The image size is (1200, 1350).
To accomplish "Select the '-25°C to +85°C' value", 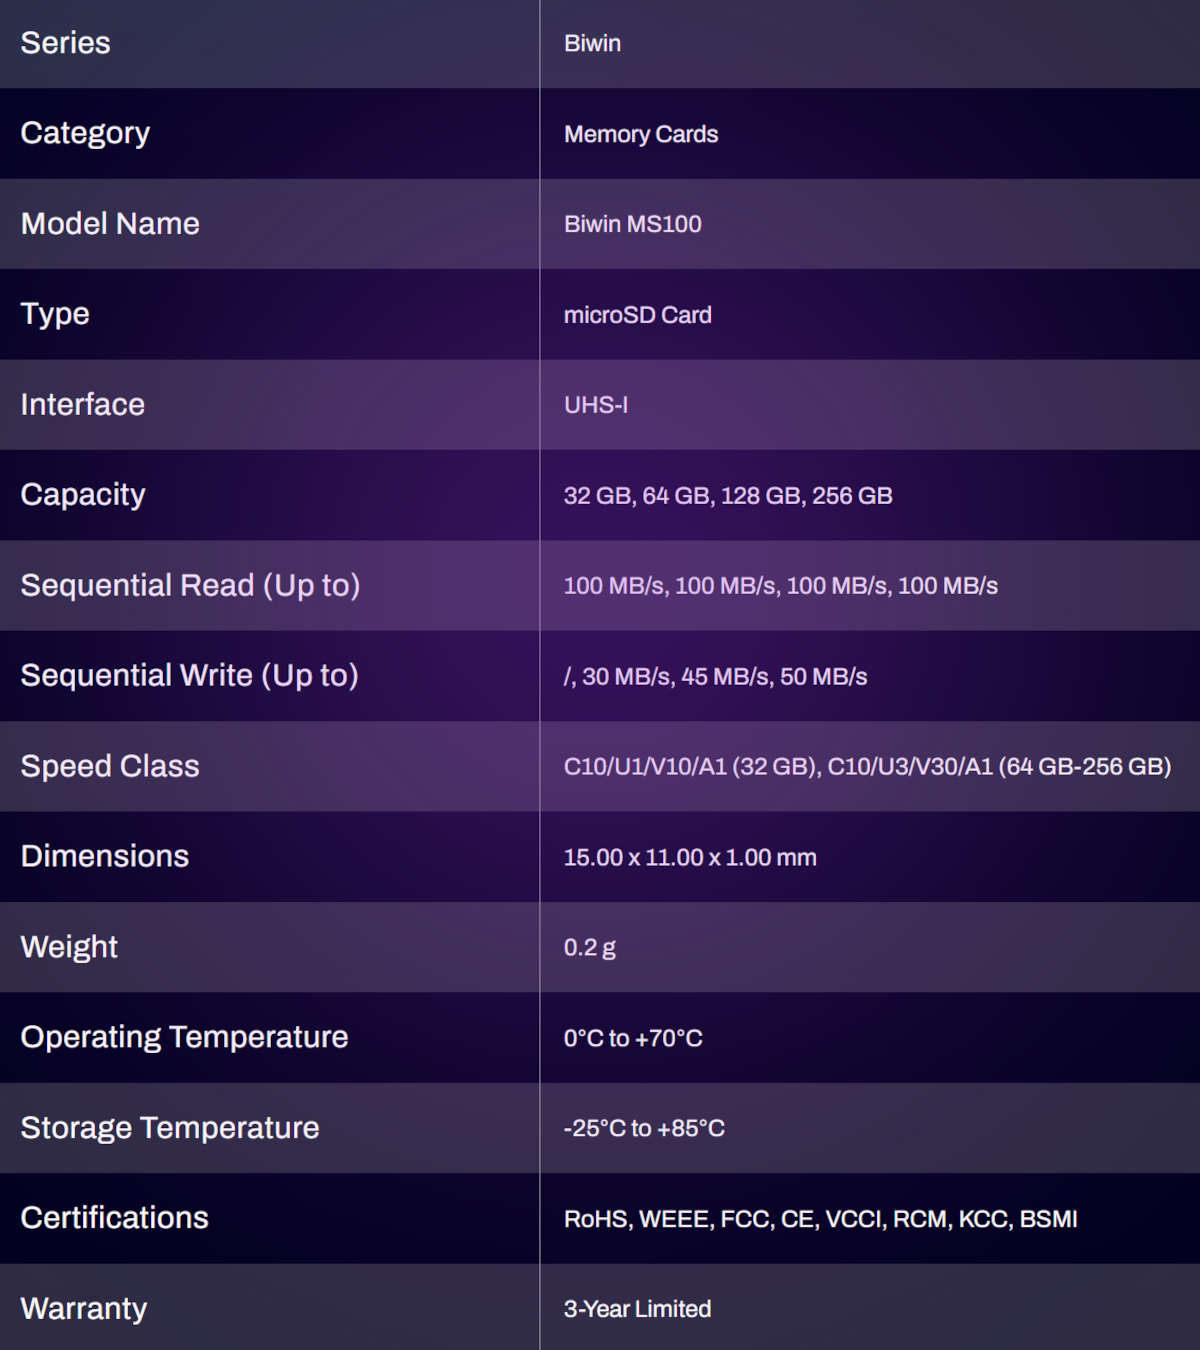I will pos(644,1129).
